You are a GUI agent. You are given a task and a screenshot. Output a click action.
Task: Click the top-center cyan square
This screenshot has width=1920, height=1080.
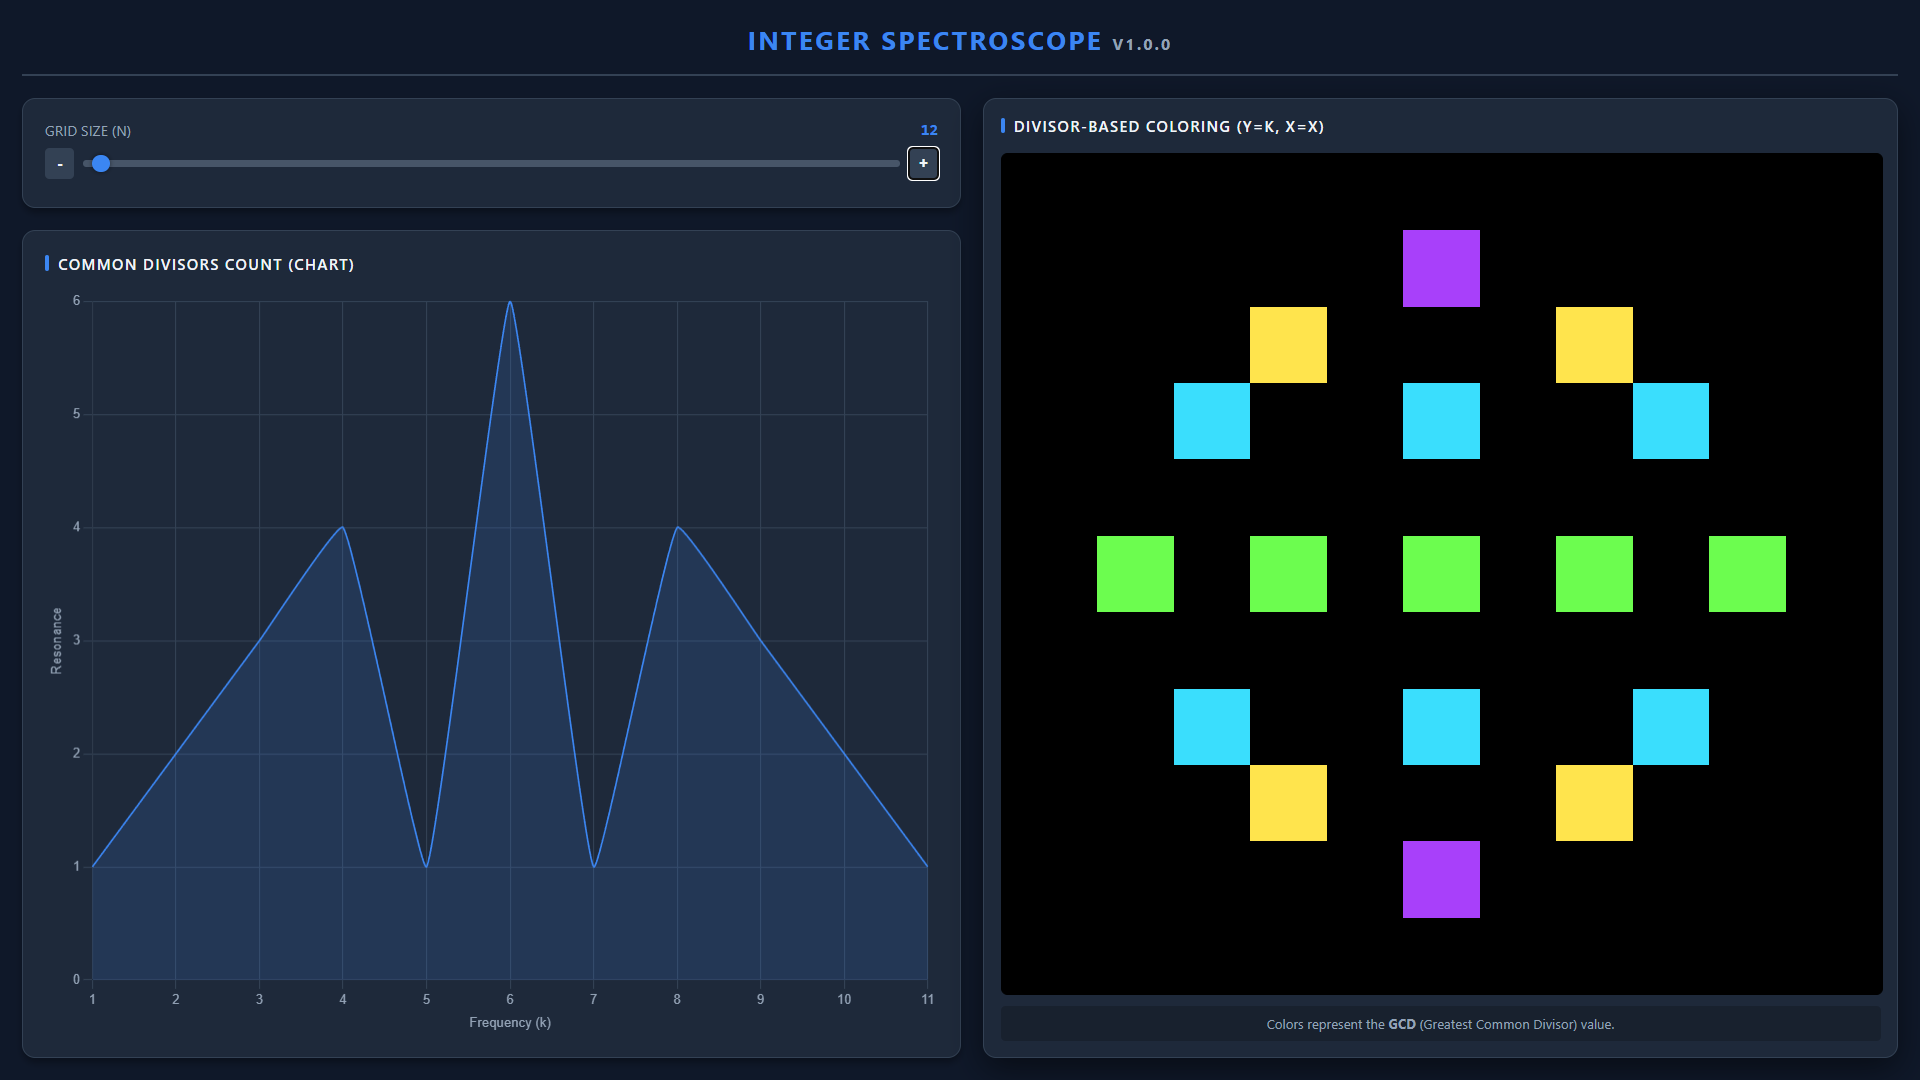(x=1441, y=421)
